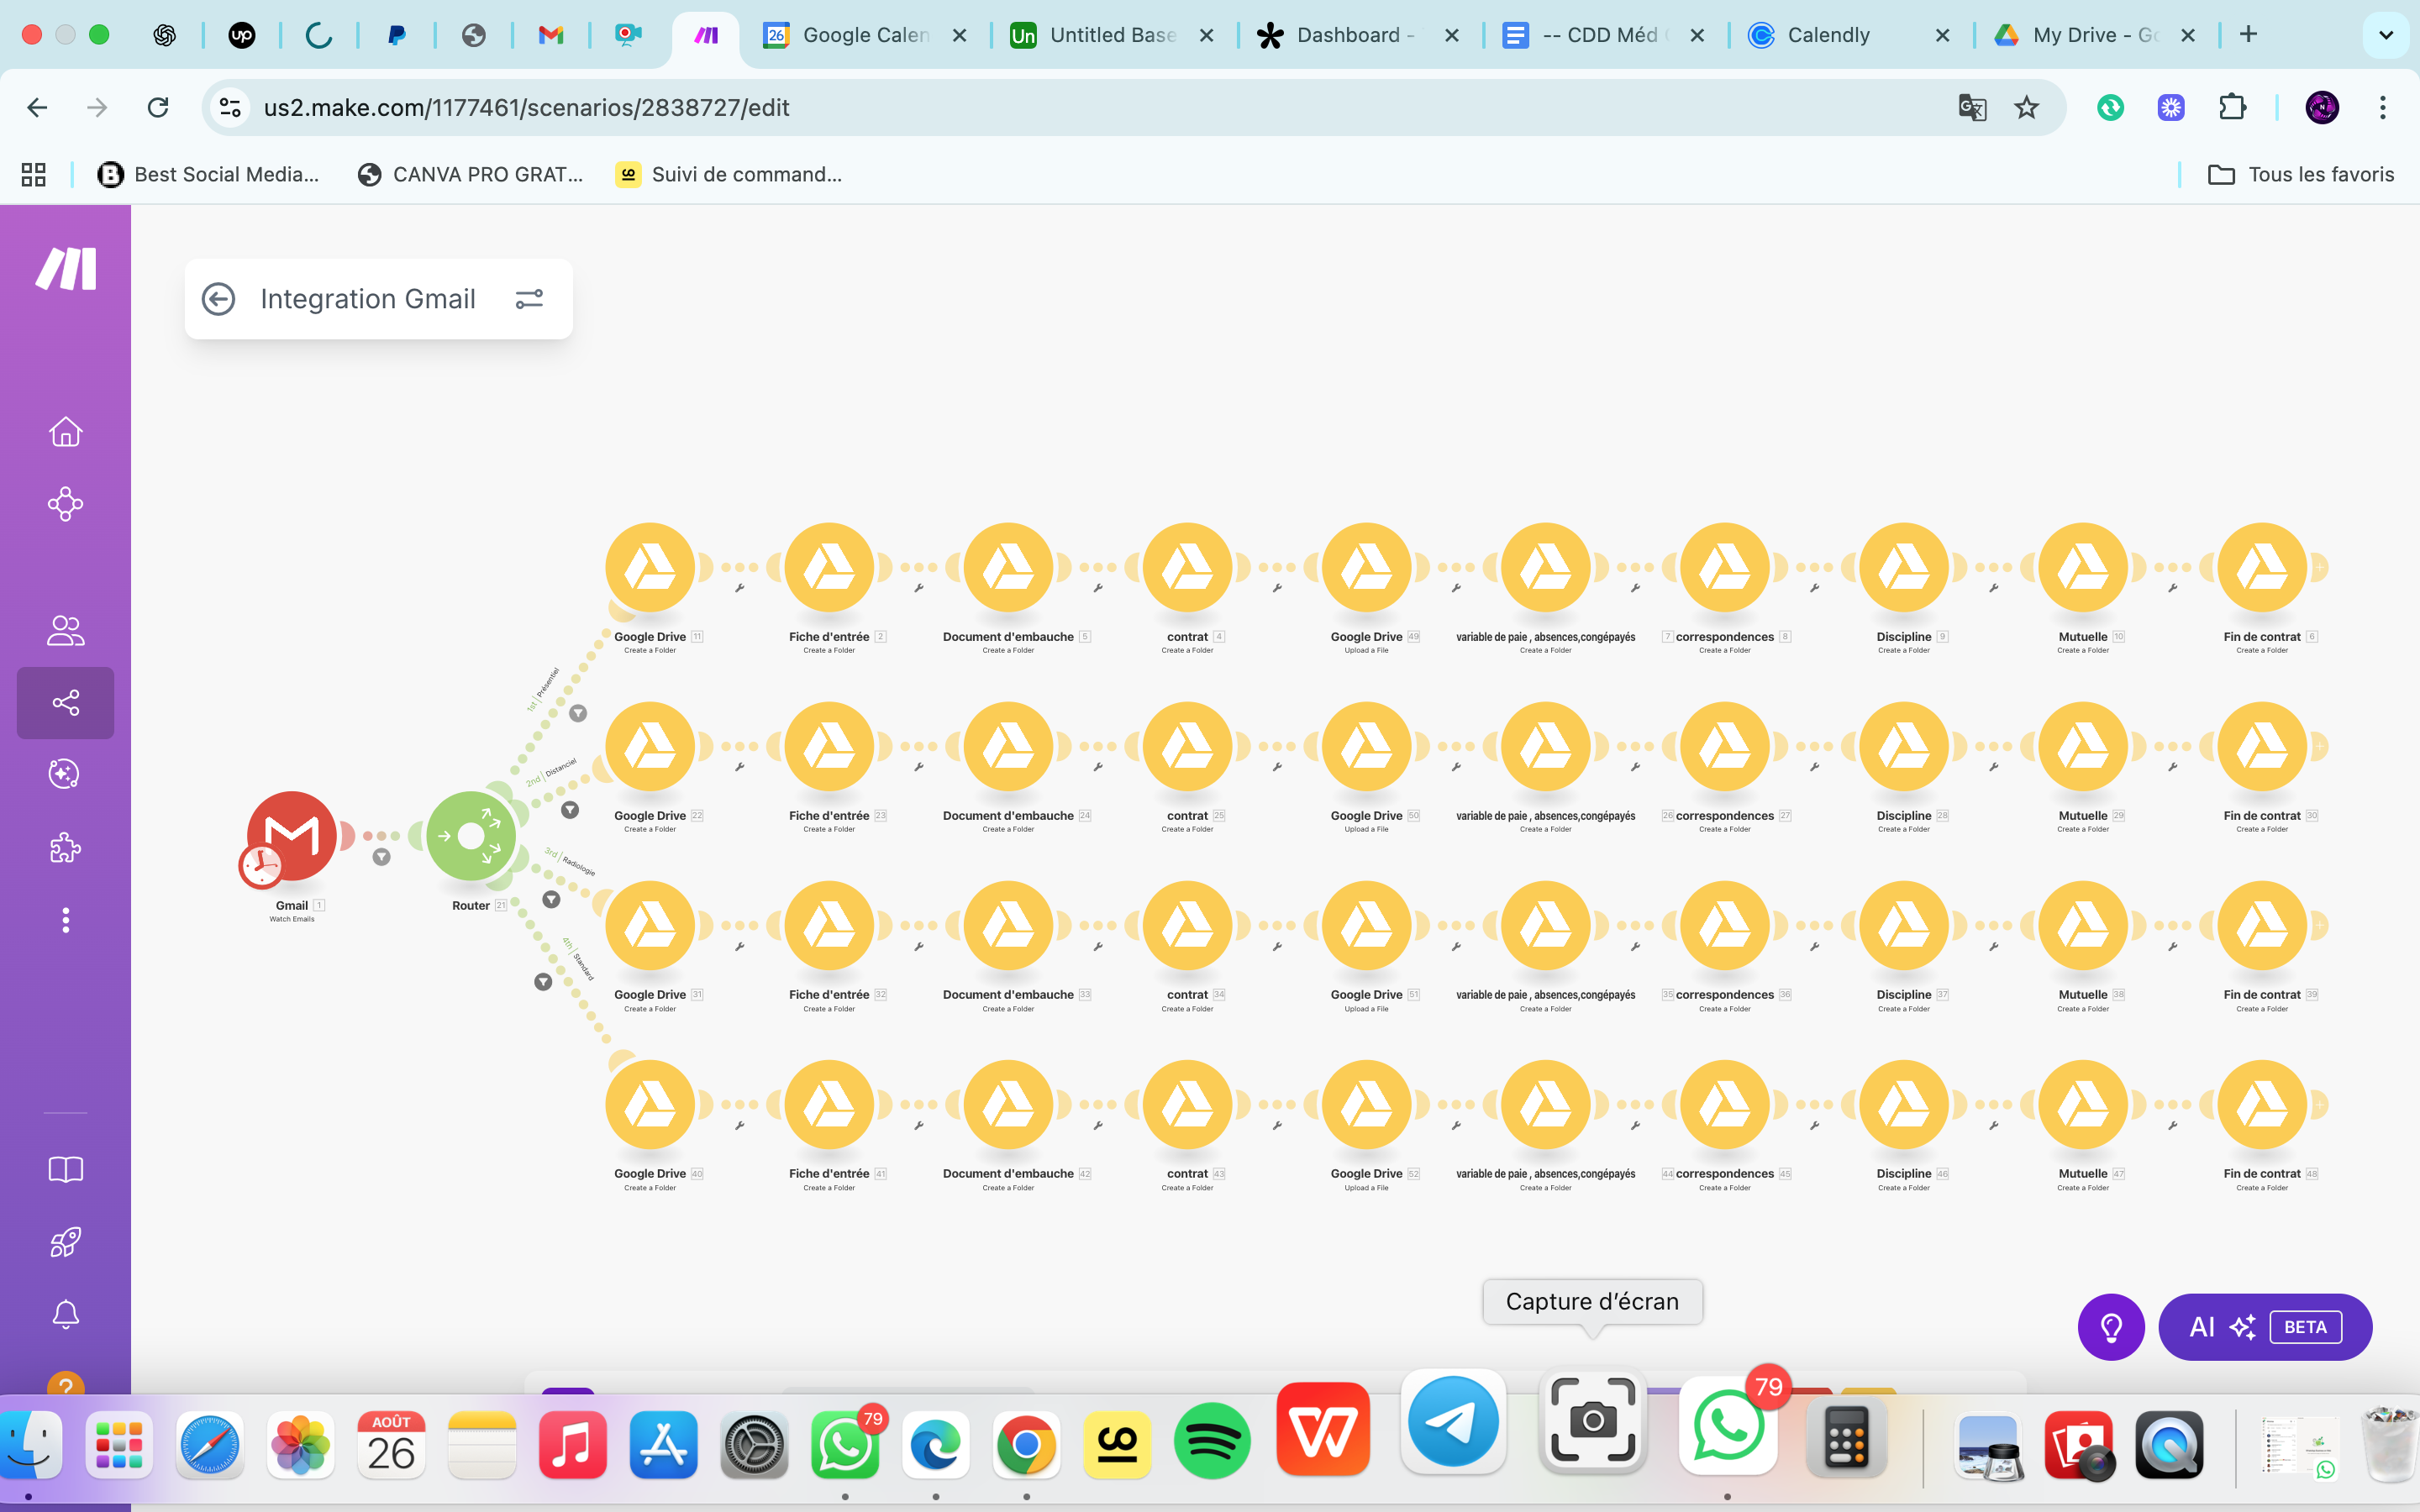The height and width of the screenshot is (1512, 2420).
Task: Click the green Router module
Action: tap(471, 836)
